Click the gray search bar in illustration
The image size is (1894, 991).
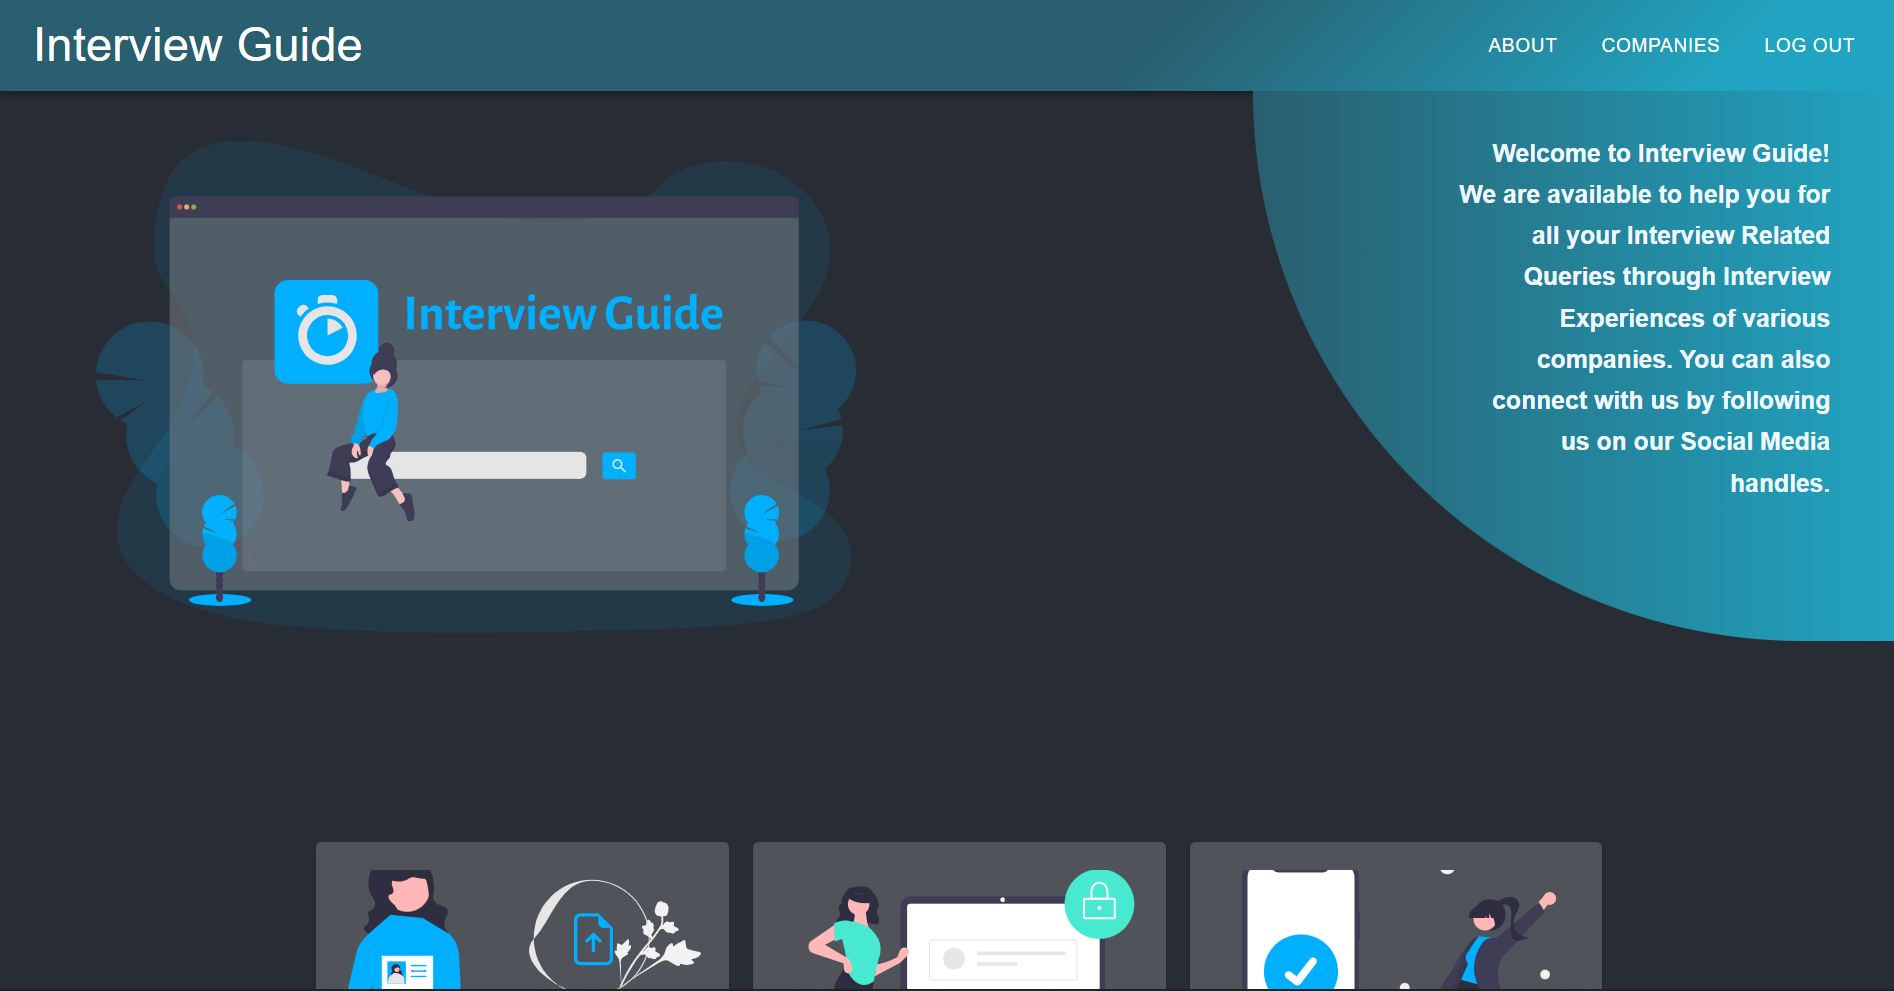click(x=486, y=465)
